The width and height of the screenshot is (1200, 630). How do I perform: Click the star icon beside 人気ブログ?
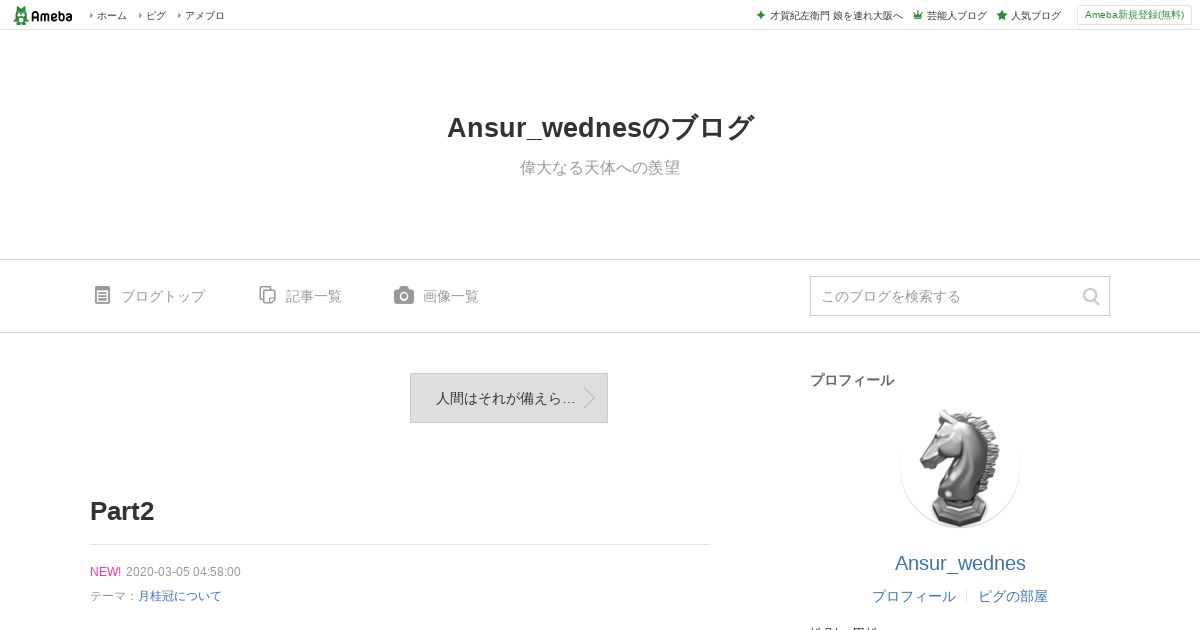point(1001,15)
